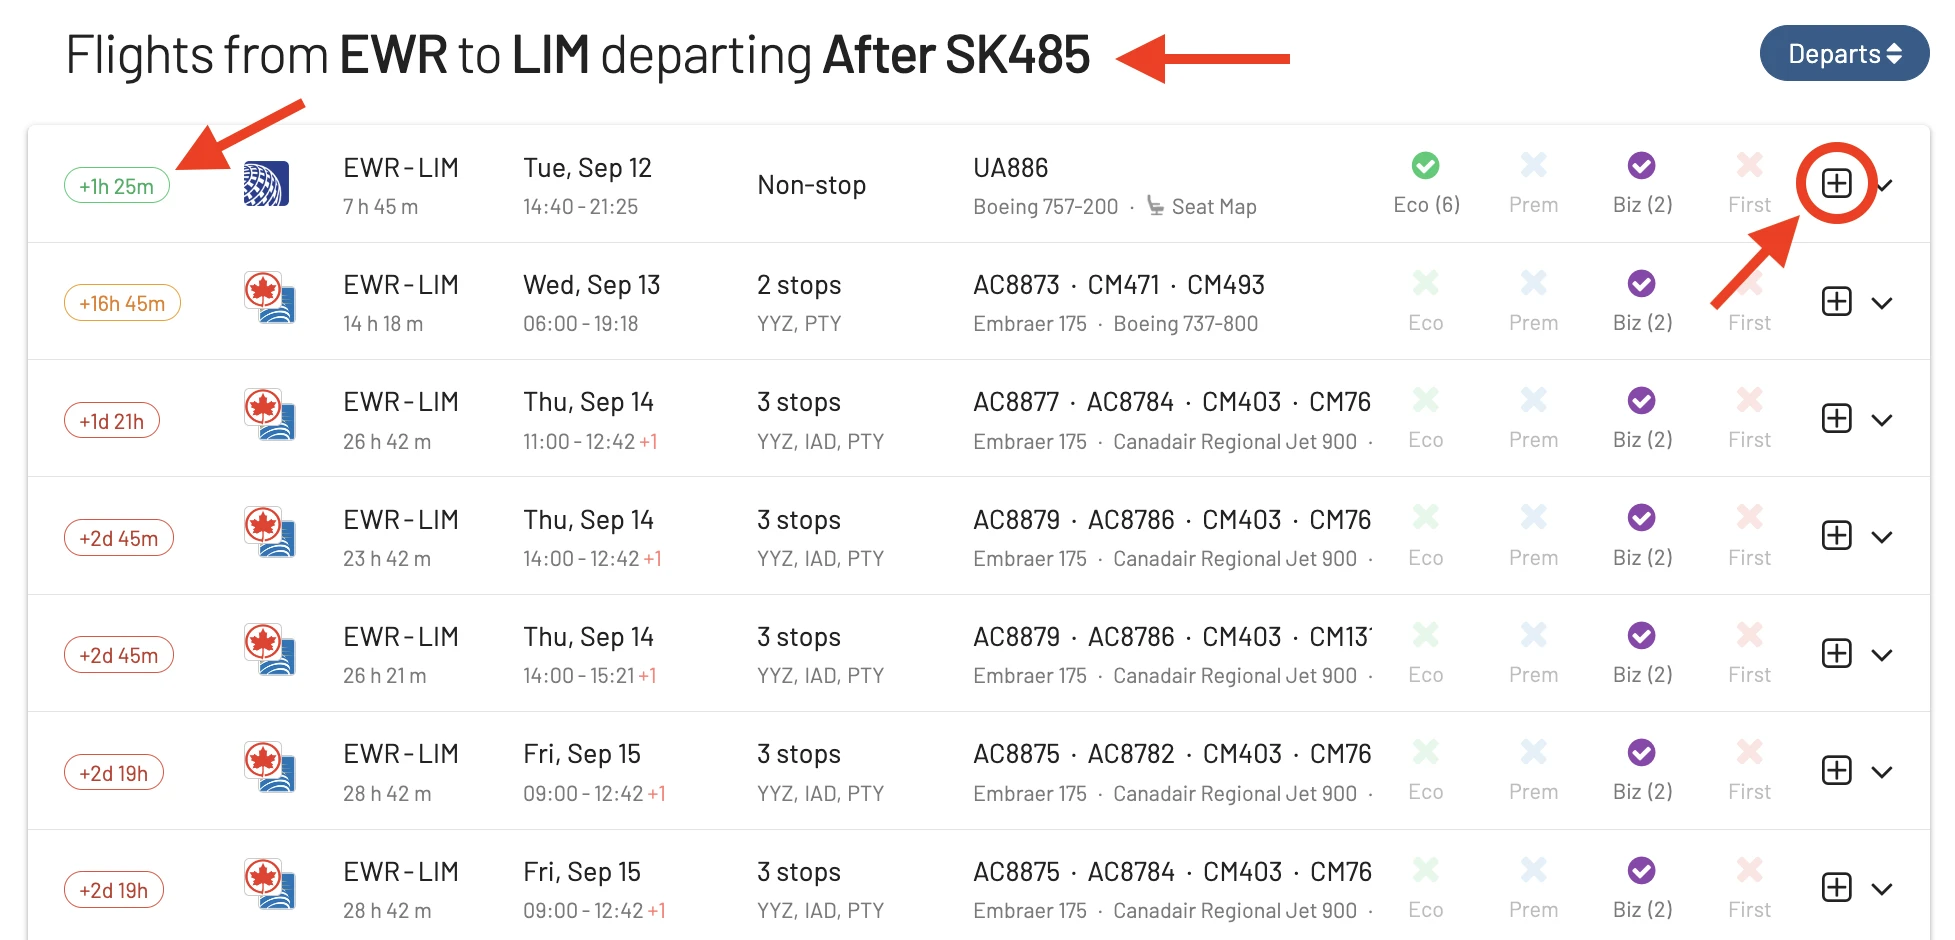Expand details chevron for AC8877 flight
1955x940 pixels.
click(1882, 420)
